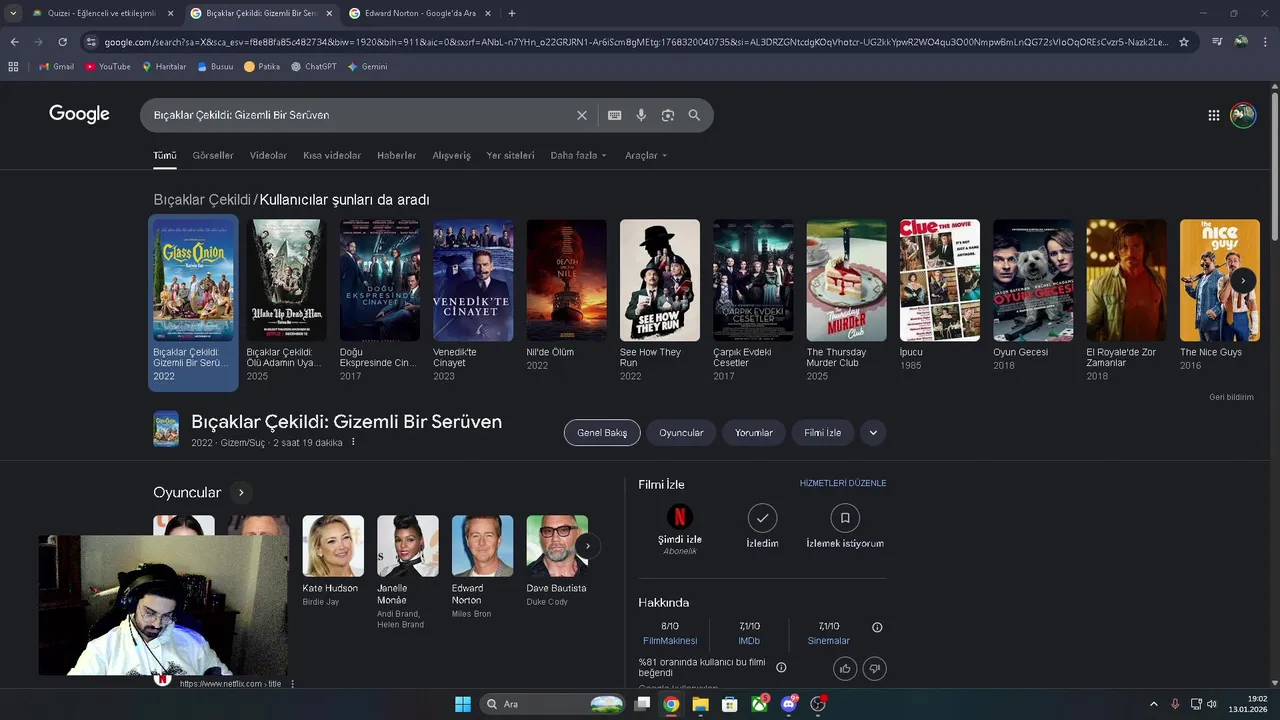Open the Gmail bookmark
Image resolution: width=1280 pixels, height=720 pixels.
[x=56, y=67]
